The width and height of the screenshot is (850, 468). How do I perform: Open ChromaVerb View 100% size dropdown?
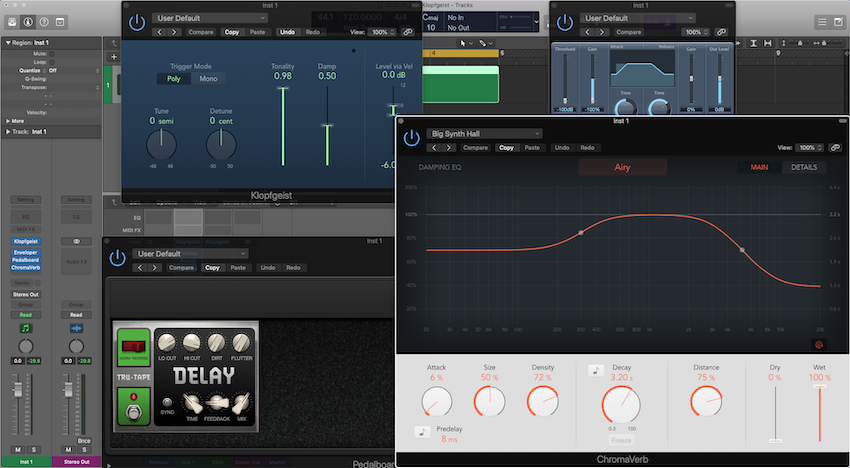coord(809,148)
